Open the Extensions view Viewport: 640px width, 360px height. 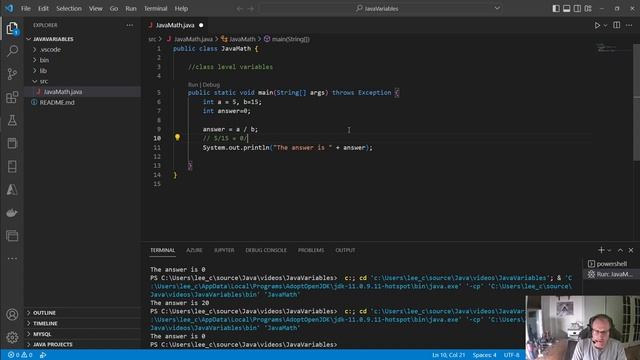click(12, 97)
